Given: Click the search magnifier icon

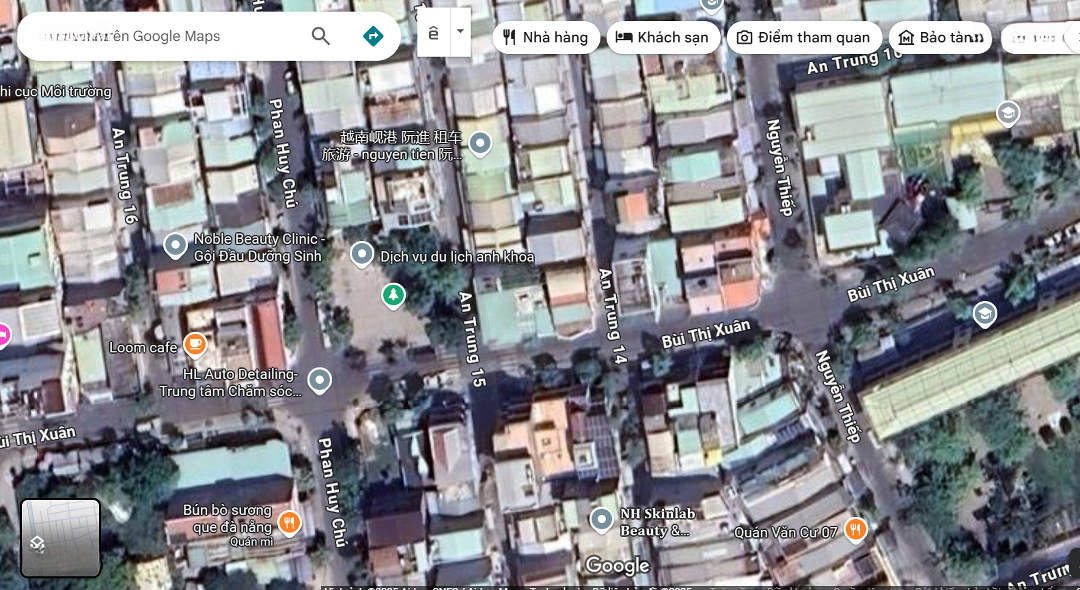Looking at the screenshot, I should tap(320, 37).
